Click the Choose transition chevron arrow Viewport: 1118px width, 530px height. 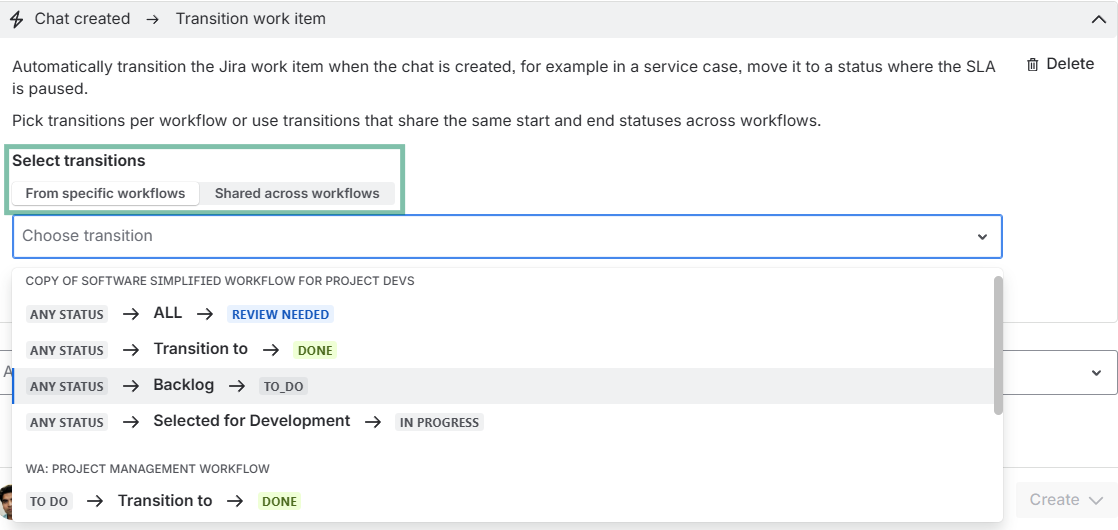982,237
